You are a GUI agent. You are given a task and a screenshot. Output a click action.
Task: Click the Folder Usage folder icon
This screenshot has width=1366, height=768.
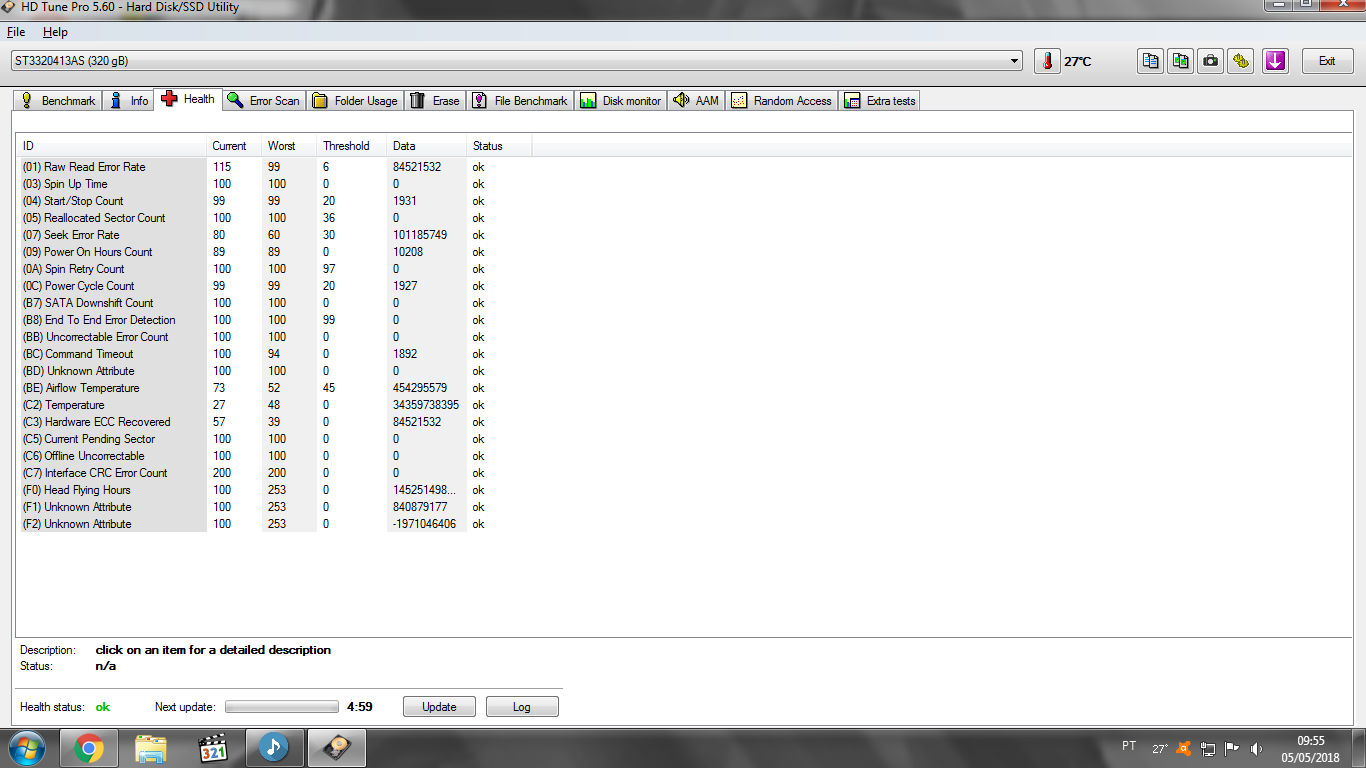320,100
